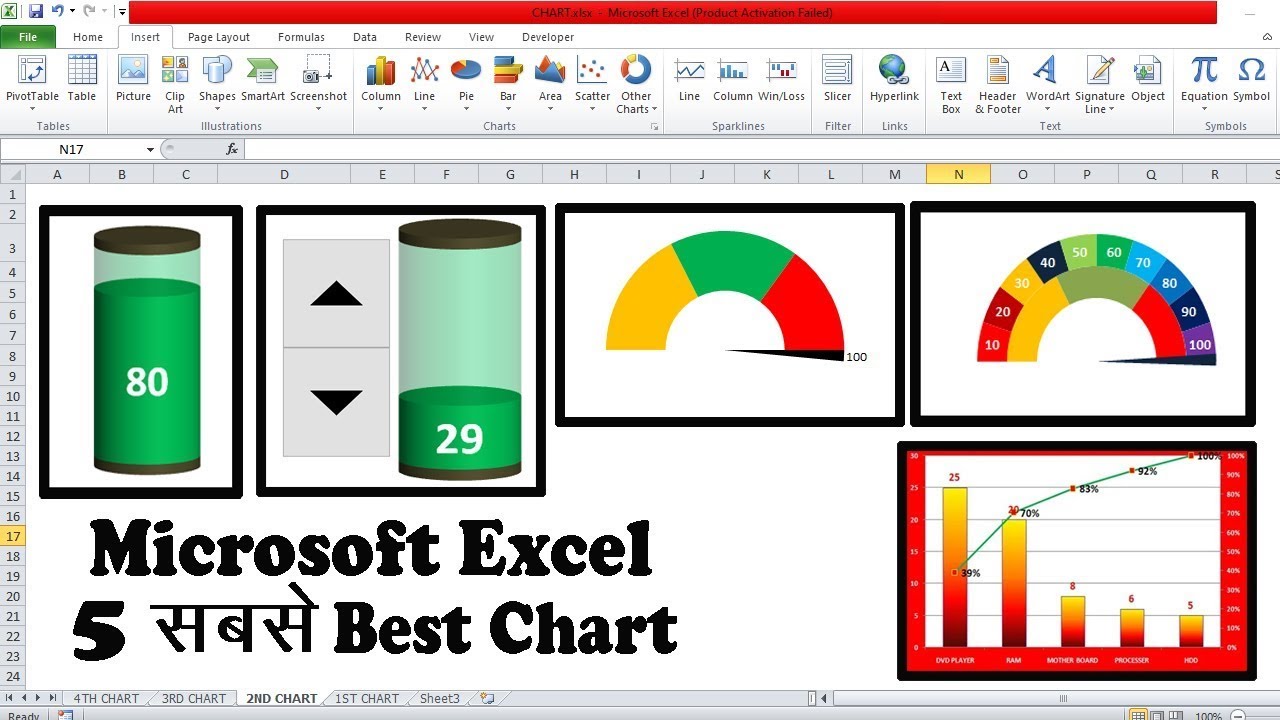The width and height of the screenshot is (1280, 720).
Task: Open the File tab
Action: (x=28, y=37)
